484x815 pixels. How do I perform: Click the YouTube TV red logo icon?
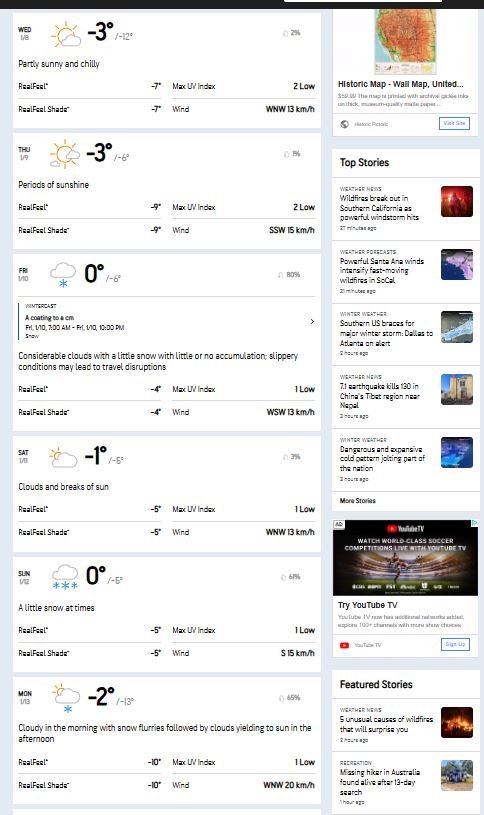point(344,645)
